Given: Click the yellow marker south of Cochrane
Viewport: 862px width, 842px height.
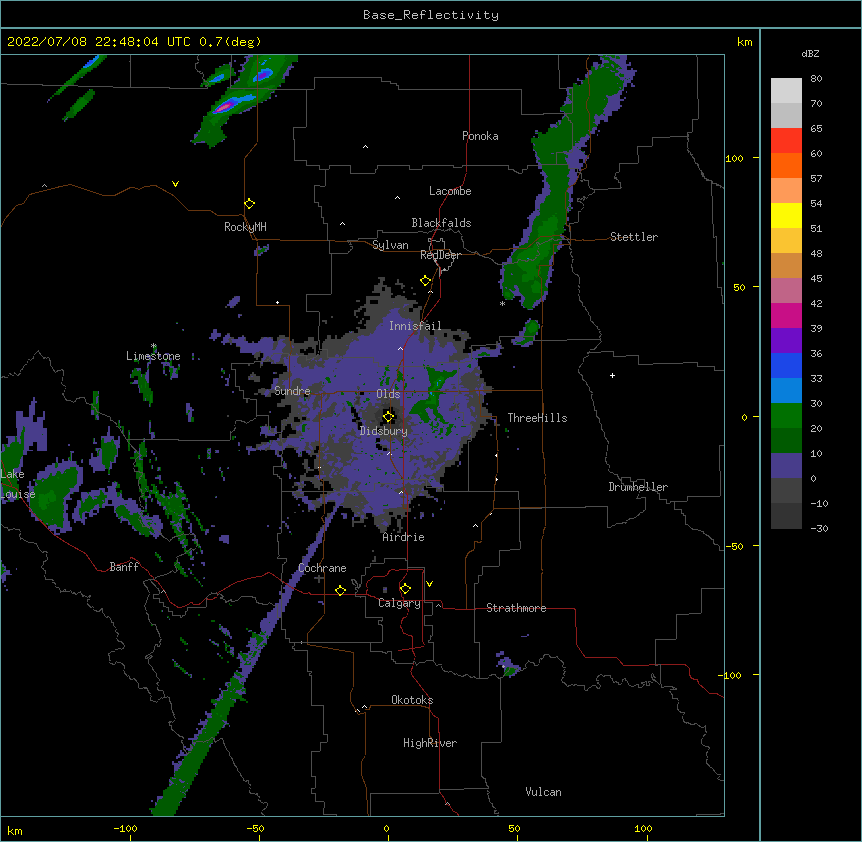Looking at the screenshot, I should tap(340, 590).
